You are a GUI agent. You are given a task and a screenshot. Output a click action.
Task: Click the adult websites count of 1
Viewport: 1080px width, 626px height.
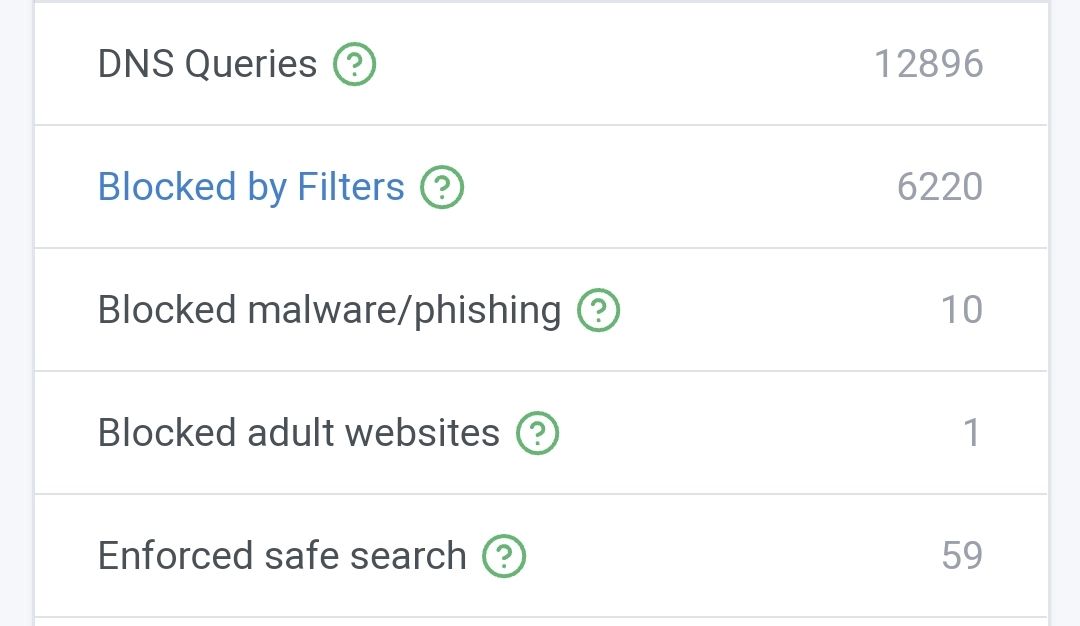(971, 433)
